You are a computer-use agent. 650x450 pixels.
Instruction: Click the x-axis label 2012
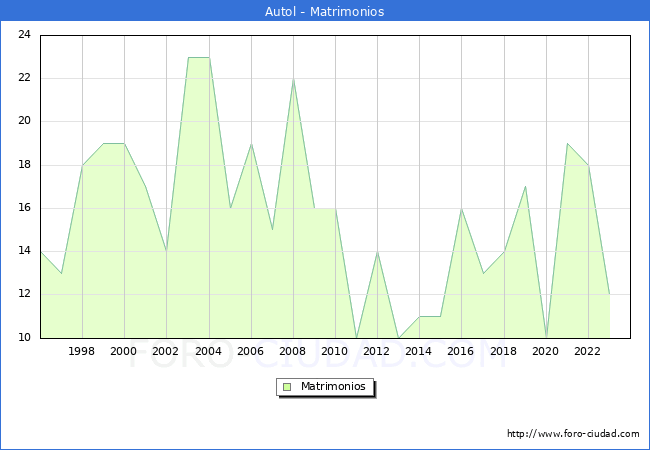tap(376, 351)
